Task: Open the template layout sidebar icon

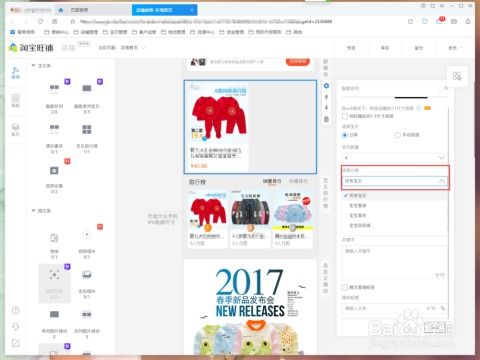Action: [16, 100]
